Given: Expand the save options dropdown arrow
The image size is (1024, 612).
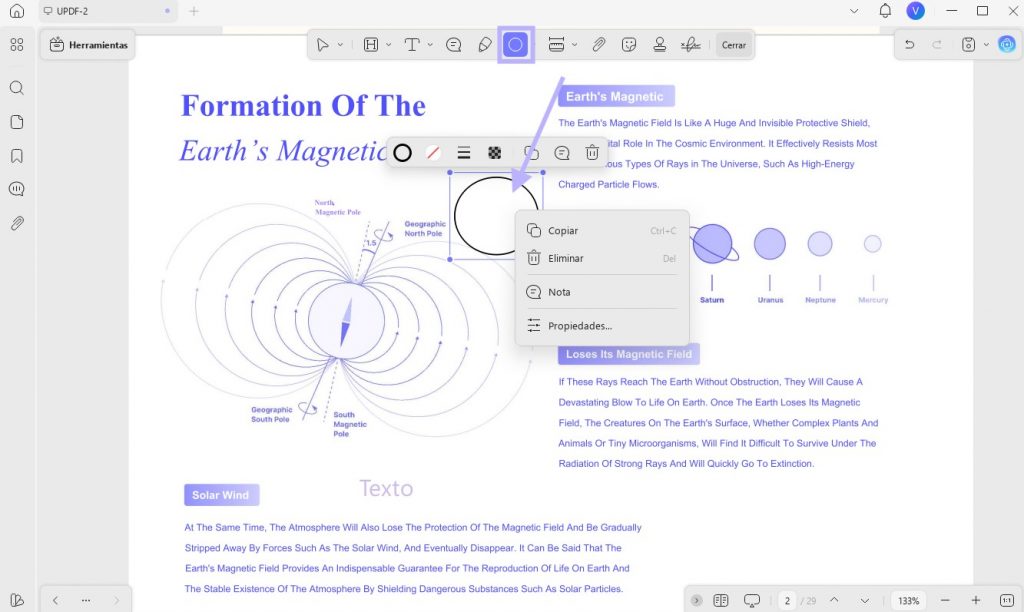Looking at the screenshot, I should click(x=986, y=45).
